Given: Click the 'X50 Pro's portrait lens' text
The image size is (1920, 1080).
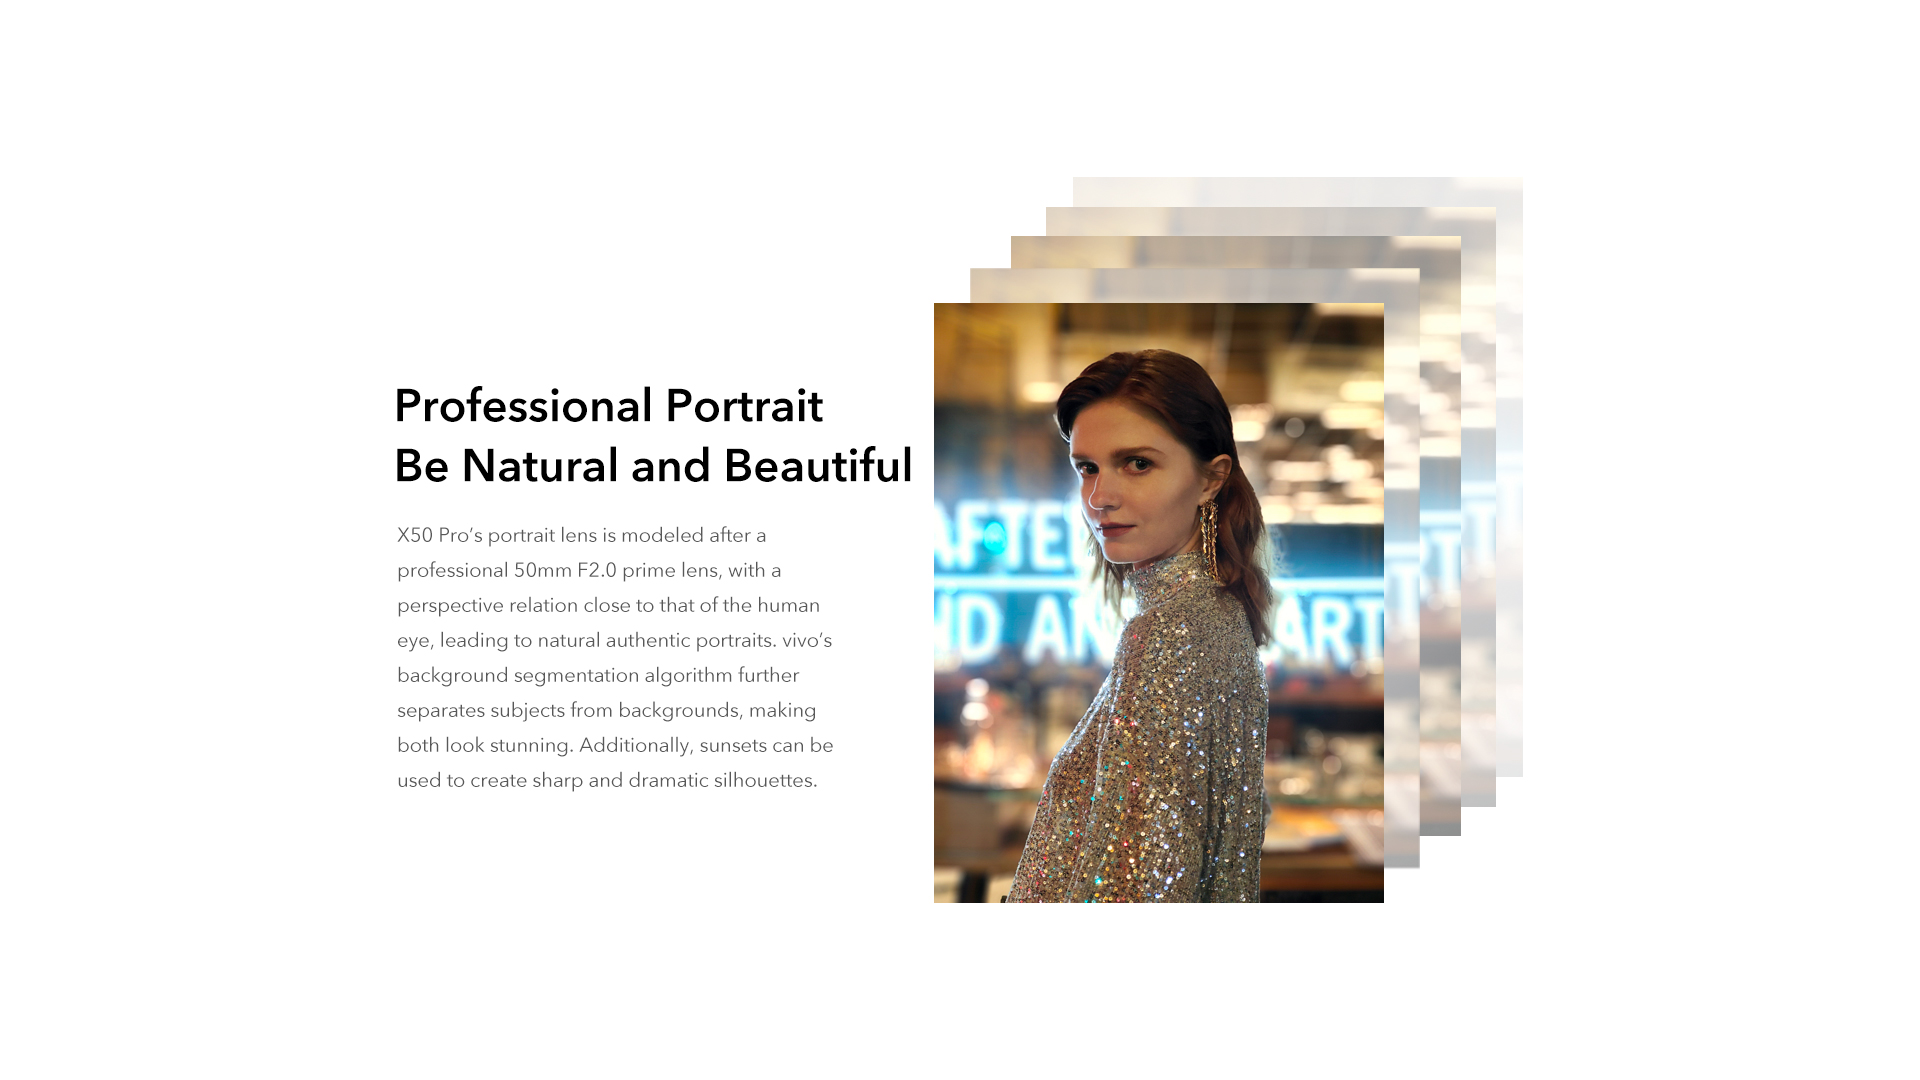Looking at the screenshot, I should pyautogui.click(x=496, y=536).
